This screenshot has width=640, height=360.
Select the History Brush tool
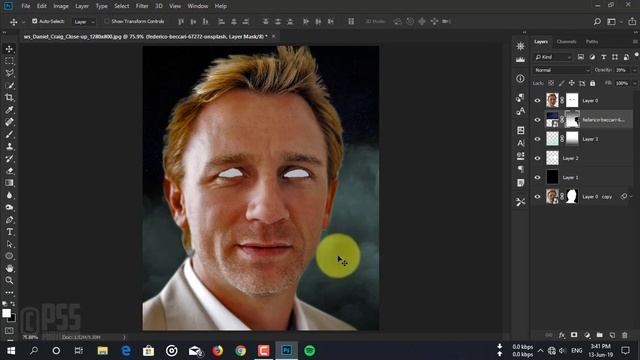click(x=9, y=159)
